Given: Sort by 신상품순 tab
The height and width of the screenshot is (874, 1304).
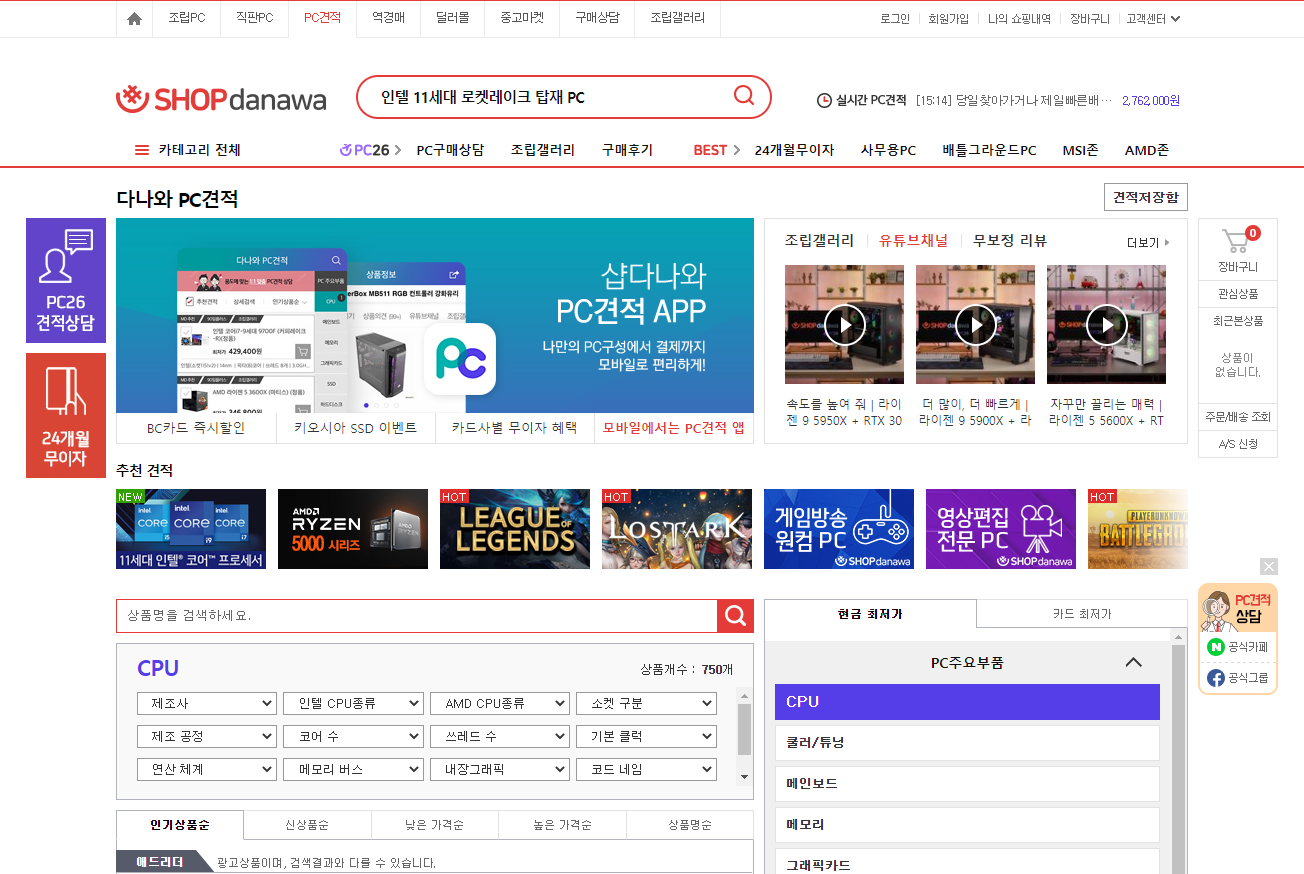Looking at the screenshot, I should [307, 825].
